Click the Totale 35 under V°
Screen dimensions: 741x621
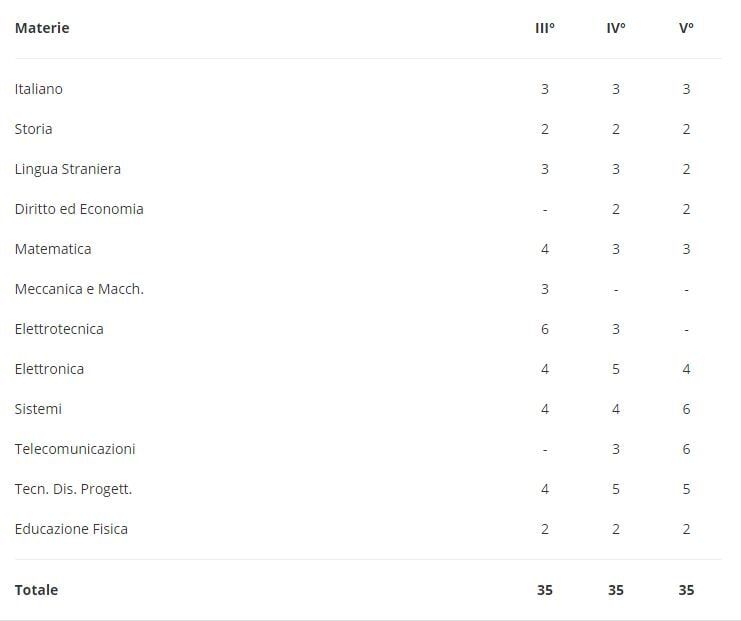point(686,590)
